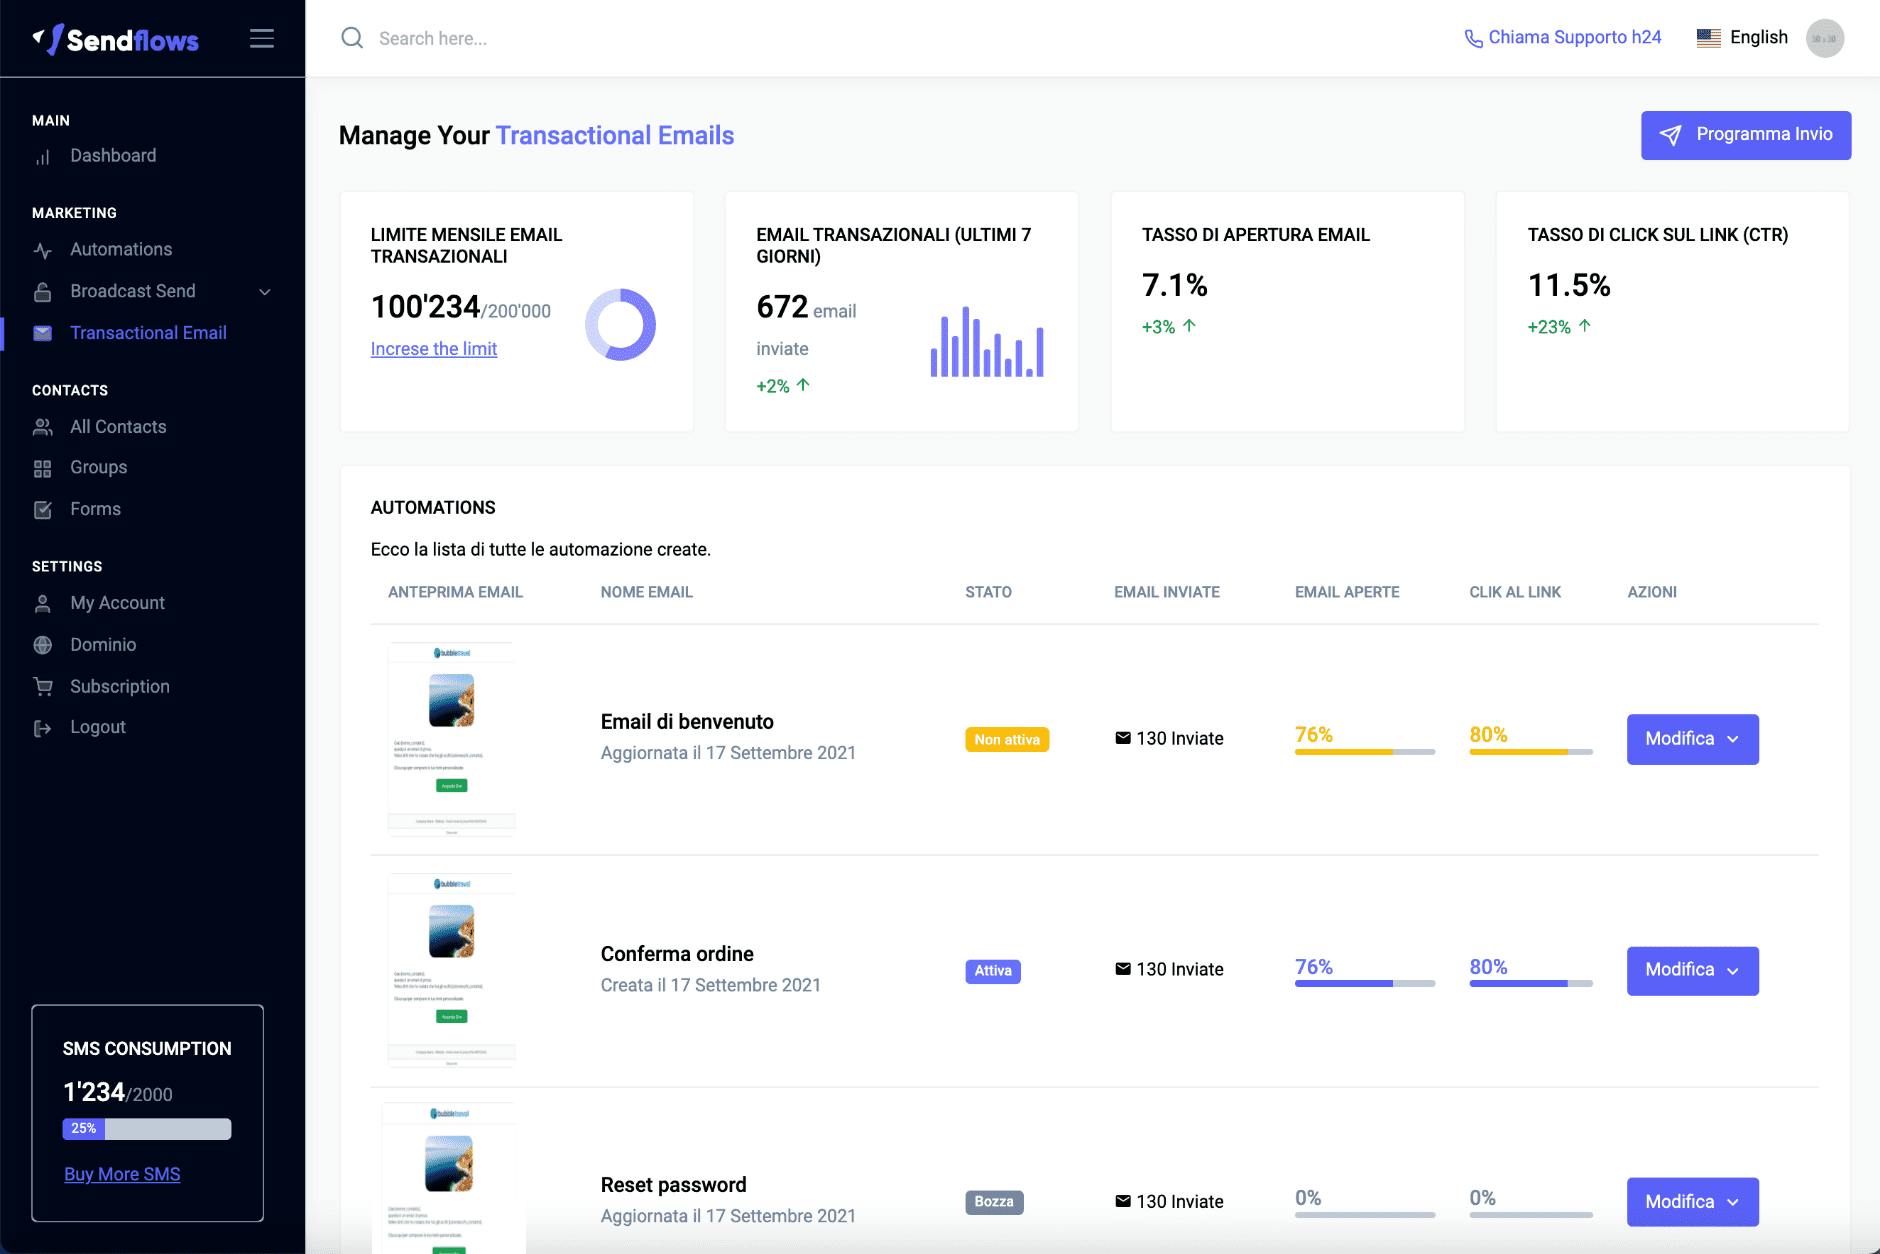Image resolution: width=1880 pixels, height=1254 pixels.
Task: Click the 76% open bar for Email di benvenuto
Action: click(1365, 752)
